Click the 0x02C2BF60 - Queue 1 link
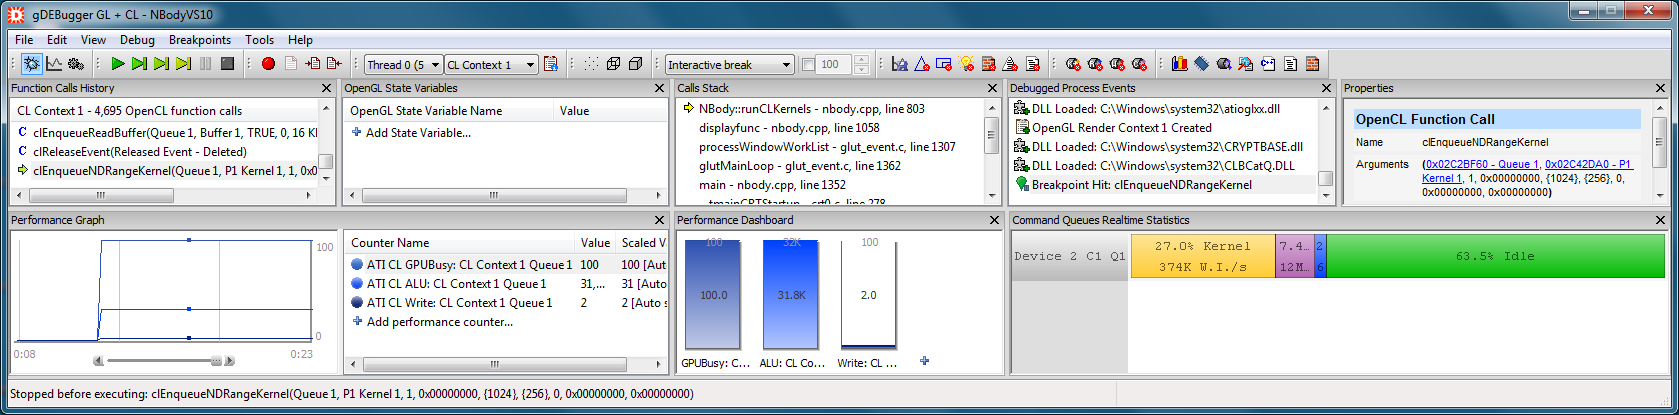1679x415 pixels. tap(1483, 164)
